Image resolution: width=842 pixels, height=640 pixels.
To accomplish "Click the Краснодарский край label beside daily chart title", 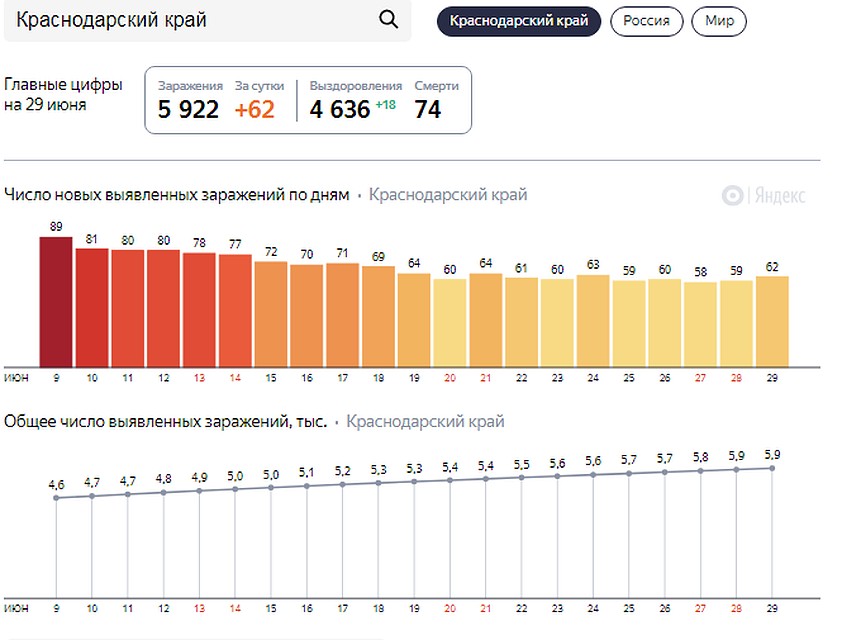I will [x=448, y=194].
